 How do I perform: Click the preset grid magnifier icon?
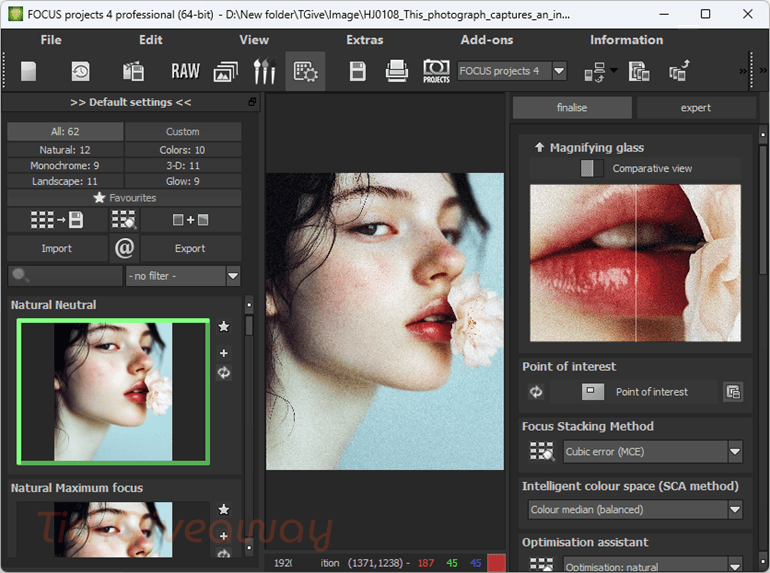click(124, 220)
